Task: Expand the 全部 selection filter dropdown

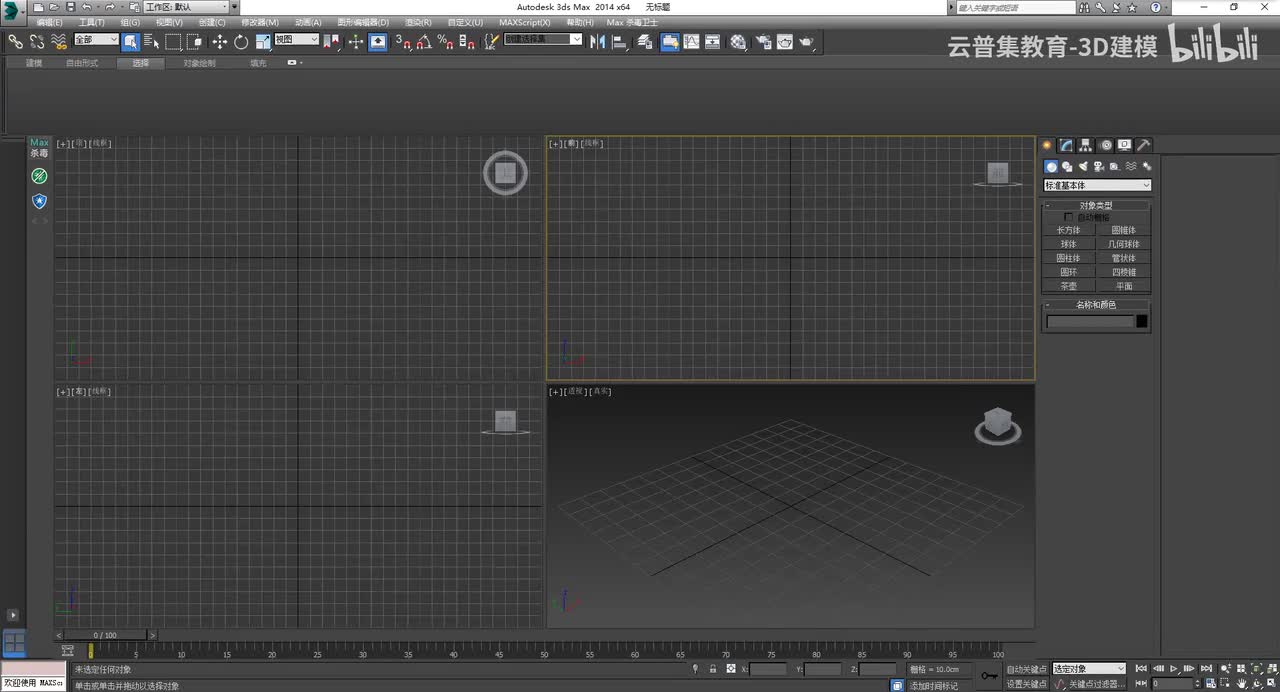Action: point(96,40)
